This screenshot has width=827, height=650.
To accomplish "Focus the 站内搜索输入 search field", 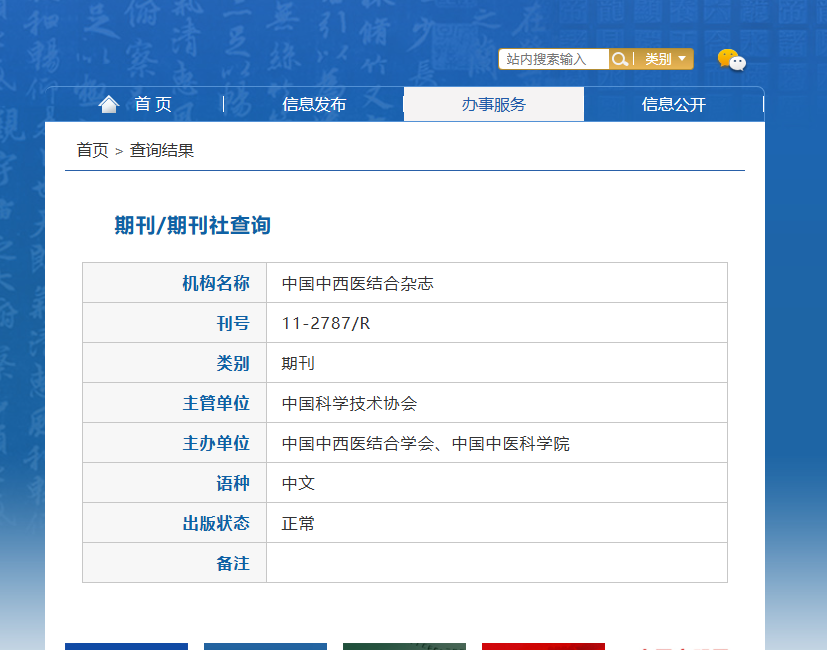I will click(554, 59).
